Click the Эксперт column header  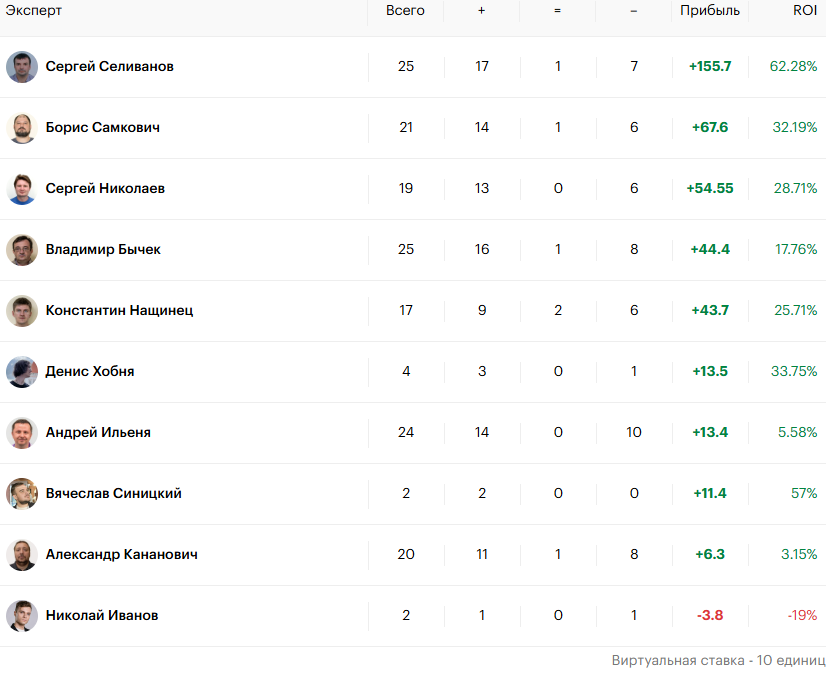pyautogui.click(x=33, y=11)
